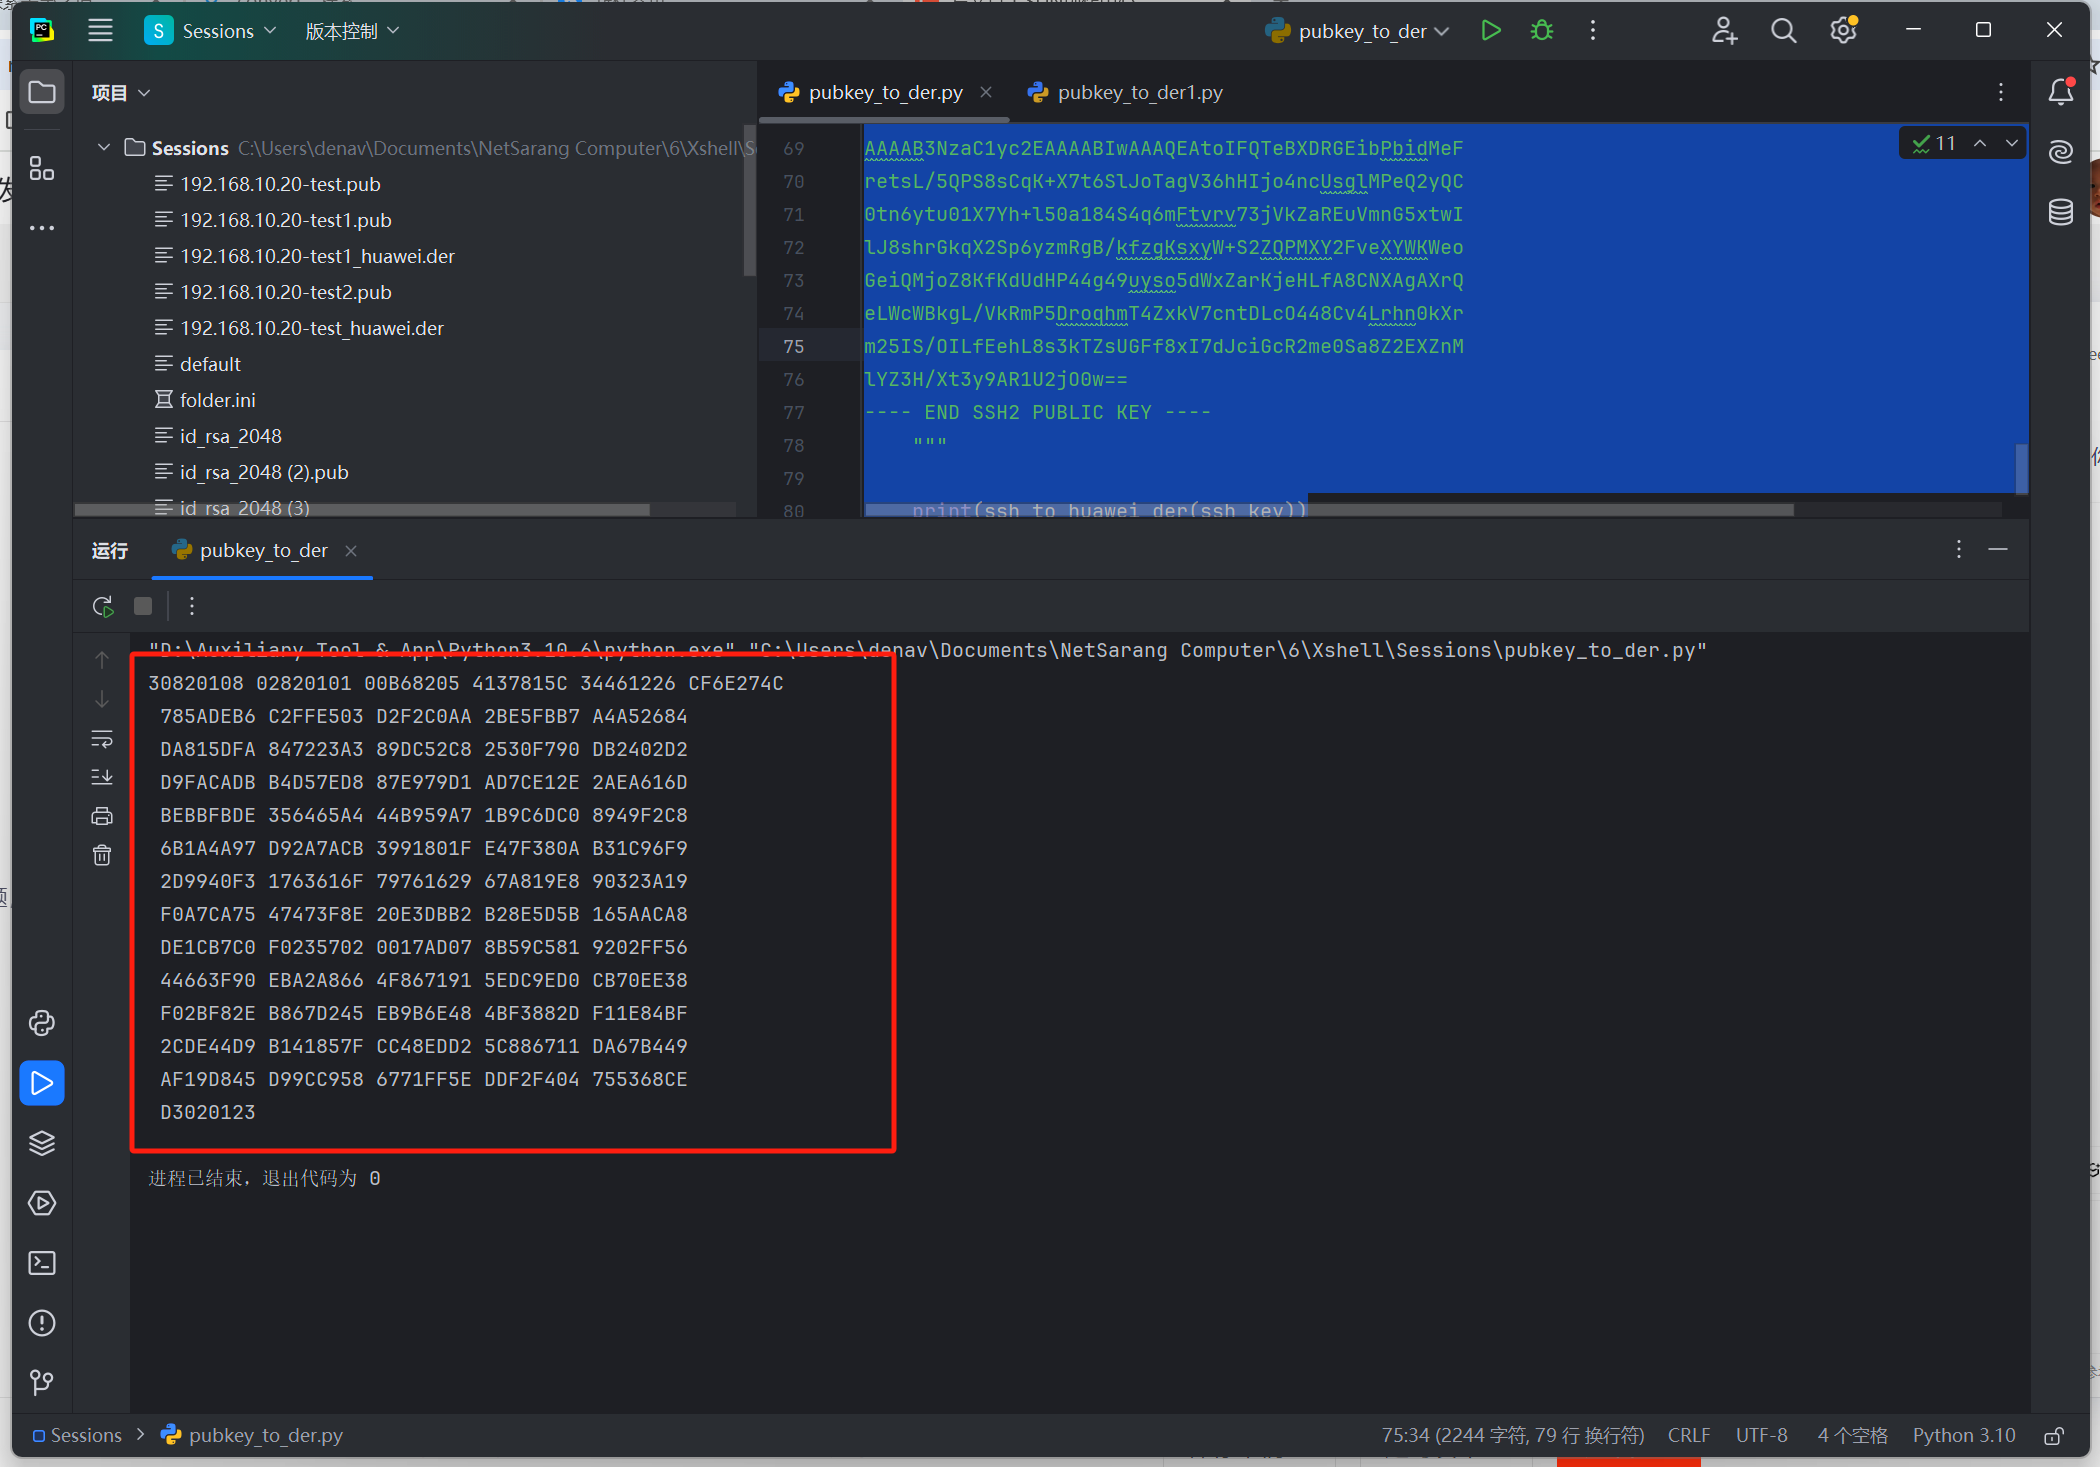Open the Problems panel

(42, 1323)
